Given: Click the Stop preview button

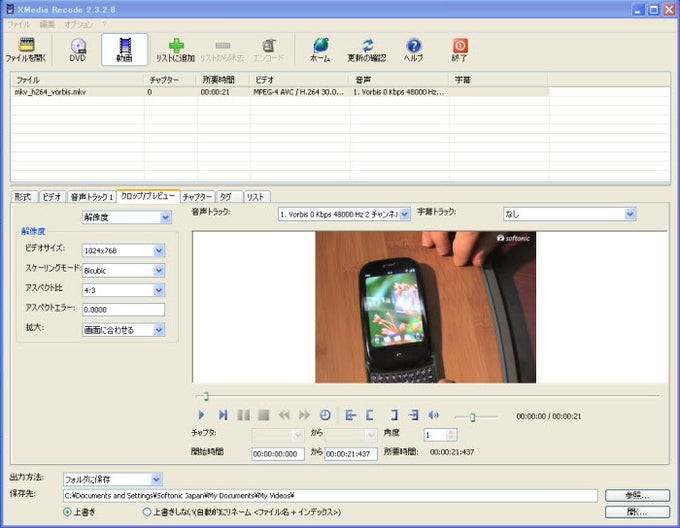Looking at the screenshot, I should click(263, 415).
